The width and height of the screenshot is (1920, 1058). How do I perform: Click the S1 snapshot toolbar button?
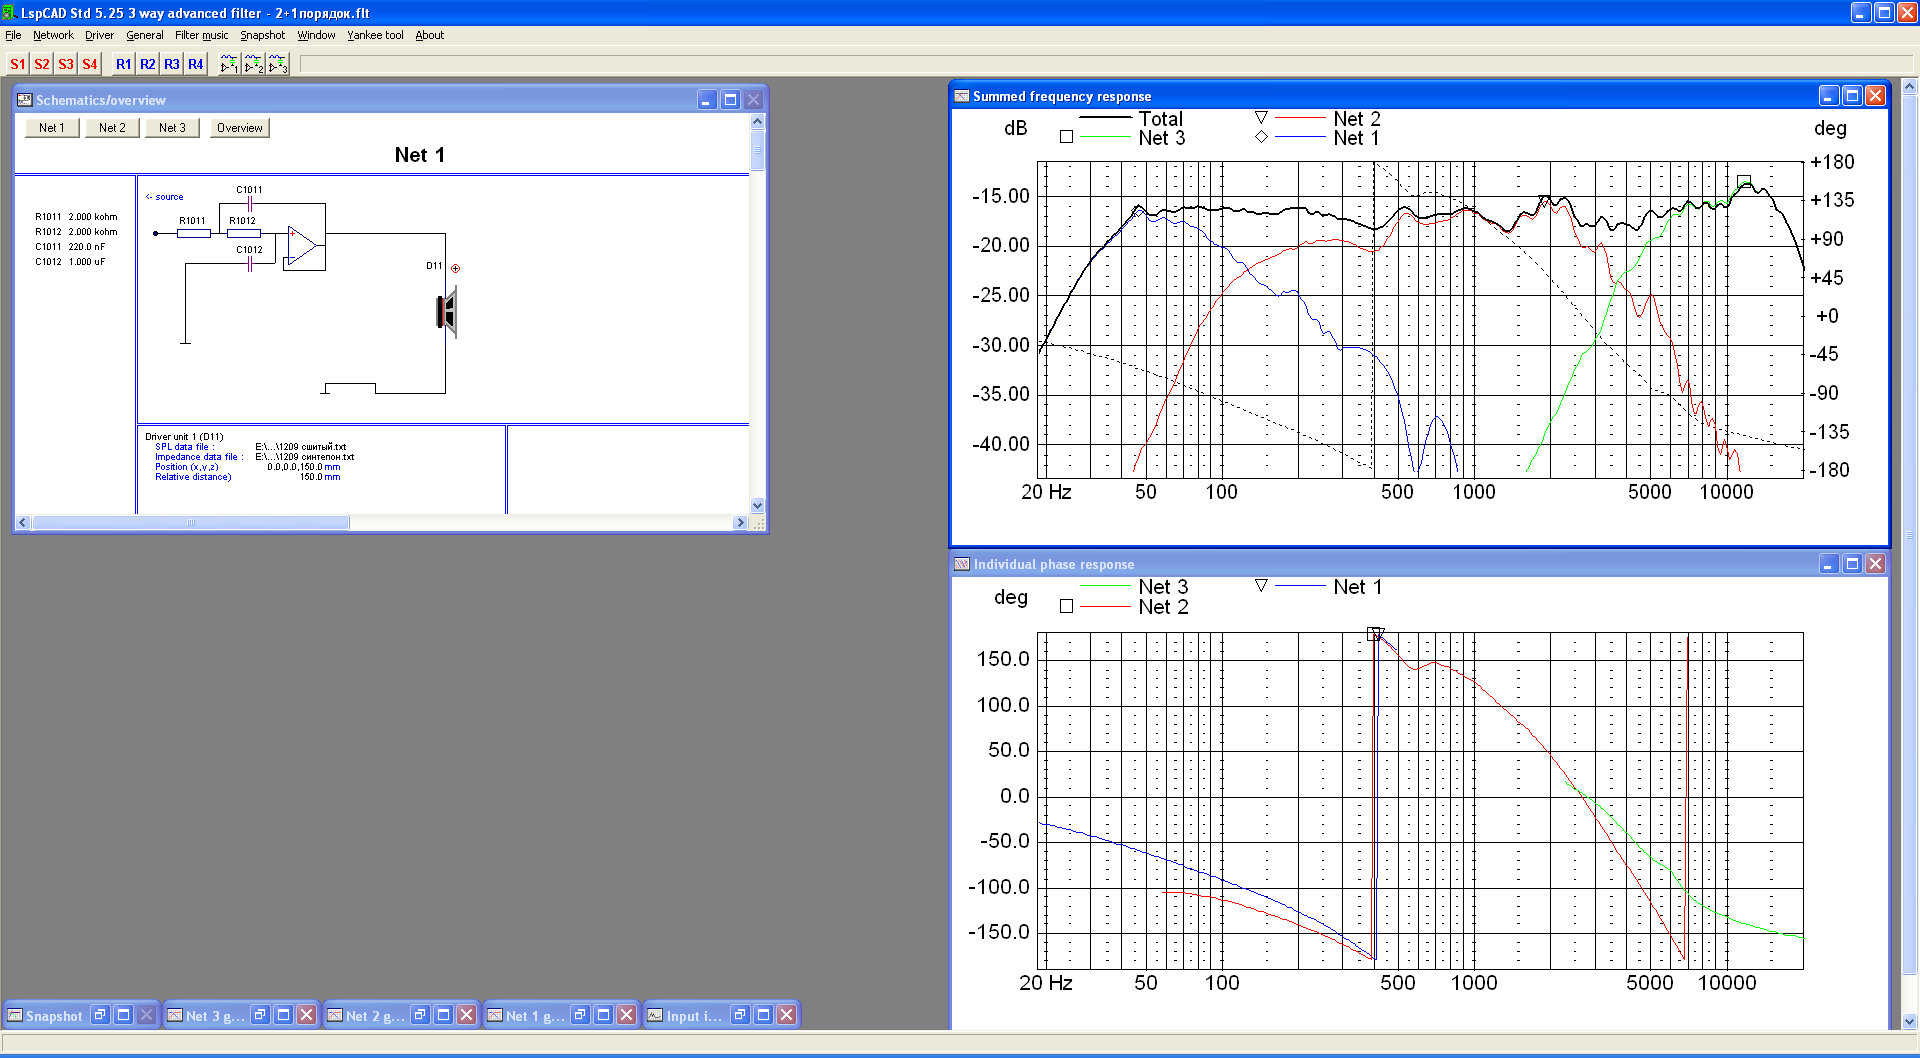[17, 64]
